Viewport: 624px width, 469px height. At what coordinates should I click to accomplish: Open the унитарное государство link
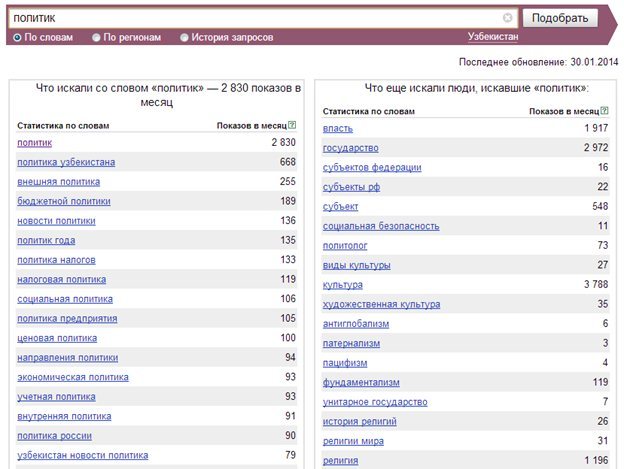click(375, 402)
